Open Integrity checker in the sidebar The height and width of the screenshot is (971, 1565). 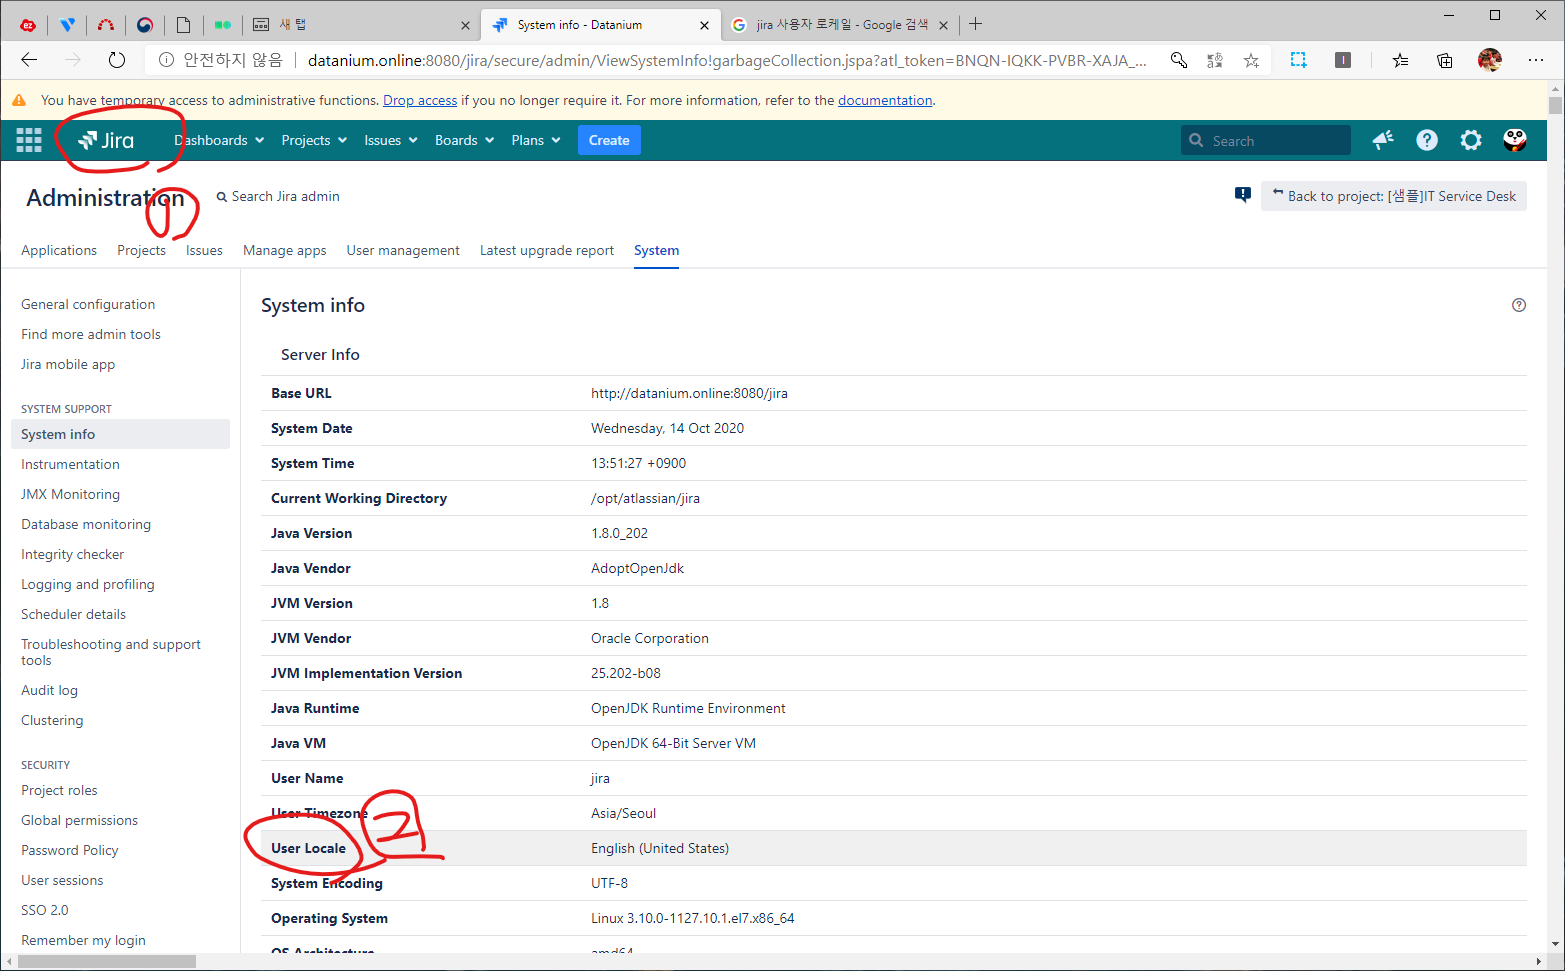coord(72,554)
